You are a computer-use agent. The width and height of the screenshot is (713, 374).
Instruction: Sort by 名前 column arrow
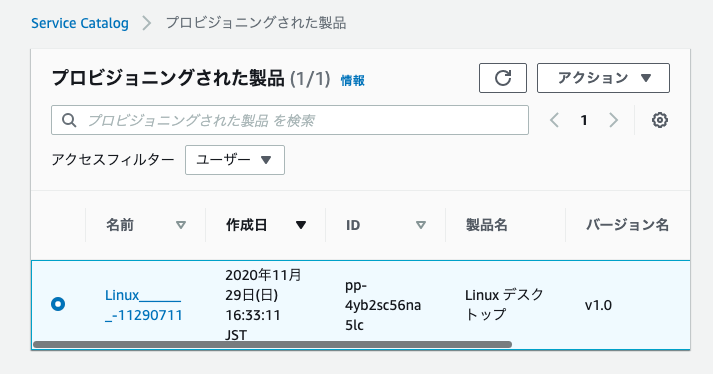(181, 225)
